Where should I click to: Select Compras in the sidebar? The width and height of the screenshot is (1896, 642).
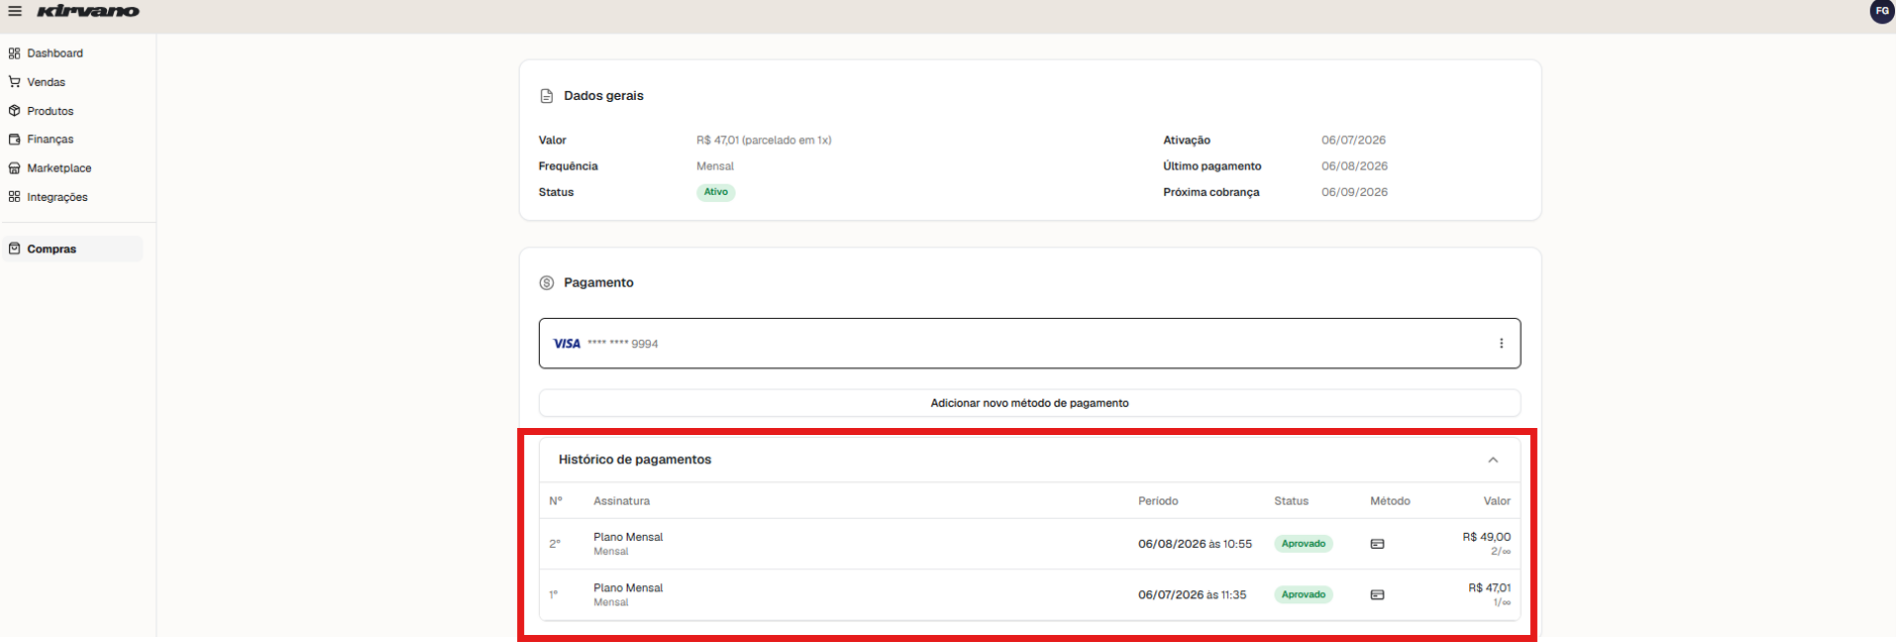(72, 249)
